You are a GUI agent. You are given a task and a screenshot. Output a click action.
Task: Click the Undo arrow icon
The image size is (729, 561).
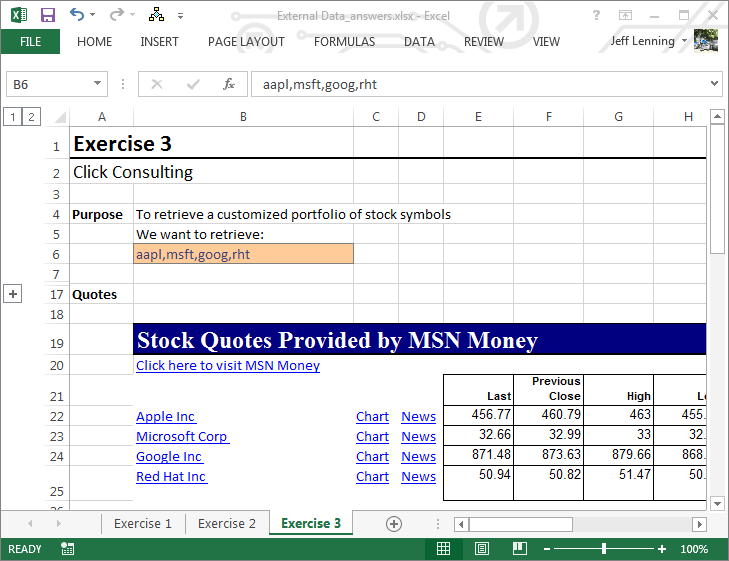tap(78, 15)
